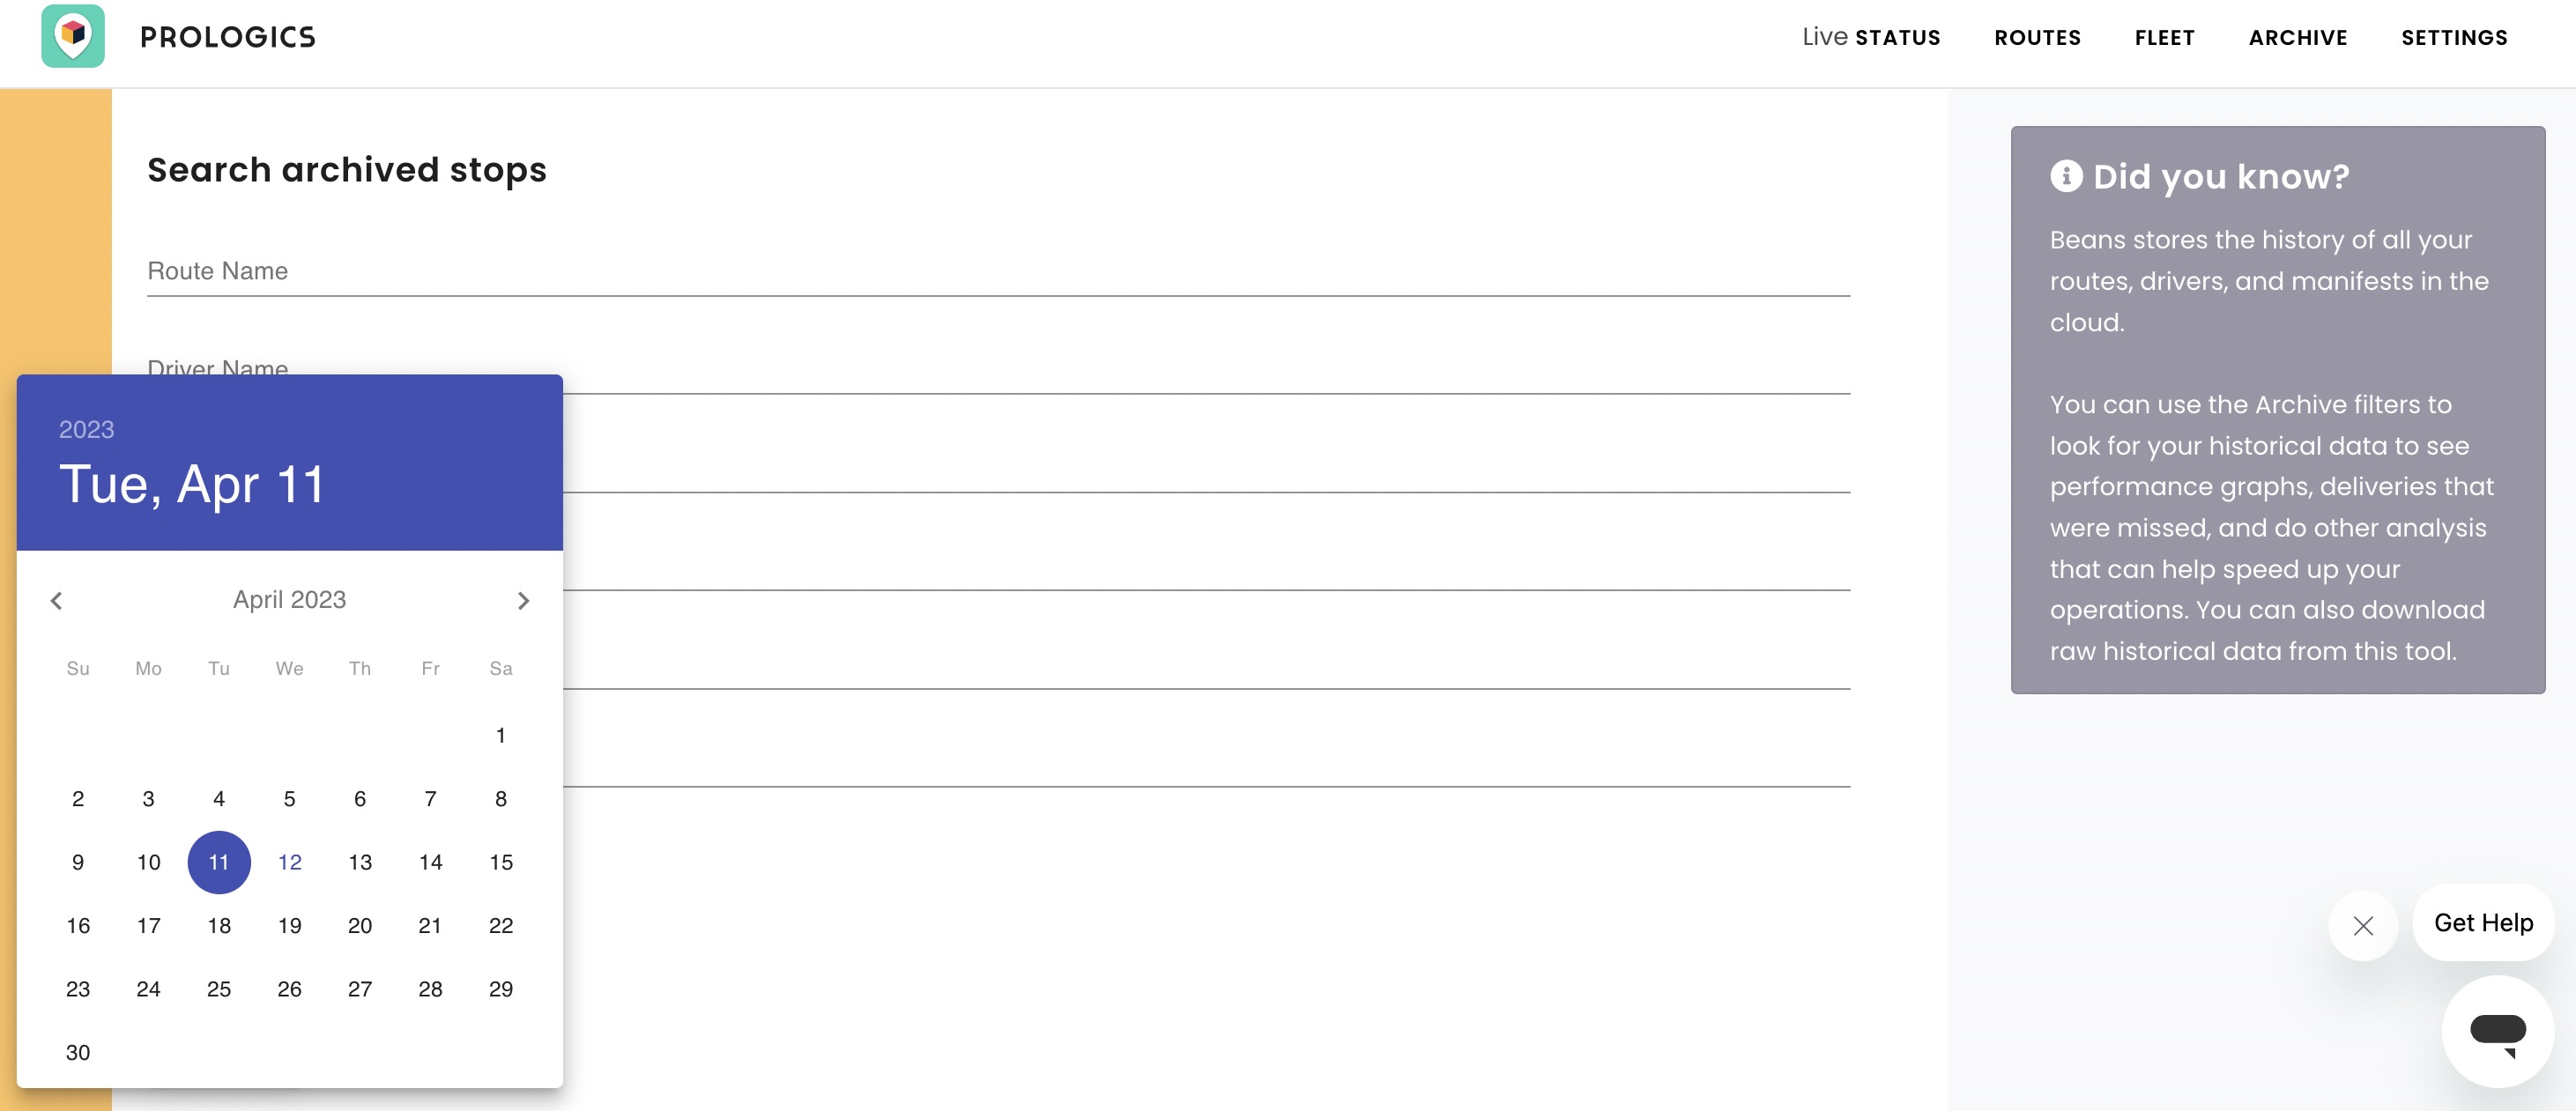This screenshot has width=2576, height=1111.
Task: Open the Fleet section
Action: click(2164, 38)
